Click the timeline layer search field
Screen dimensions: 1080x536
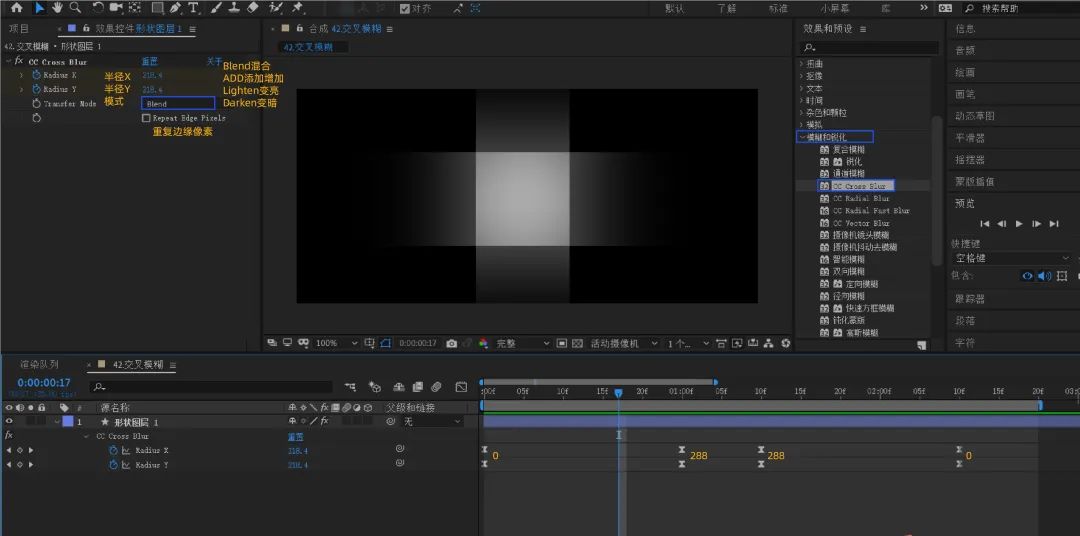pyautogui.click(x=211, y=386)
